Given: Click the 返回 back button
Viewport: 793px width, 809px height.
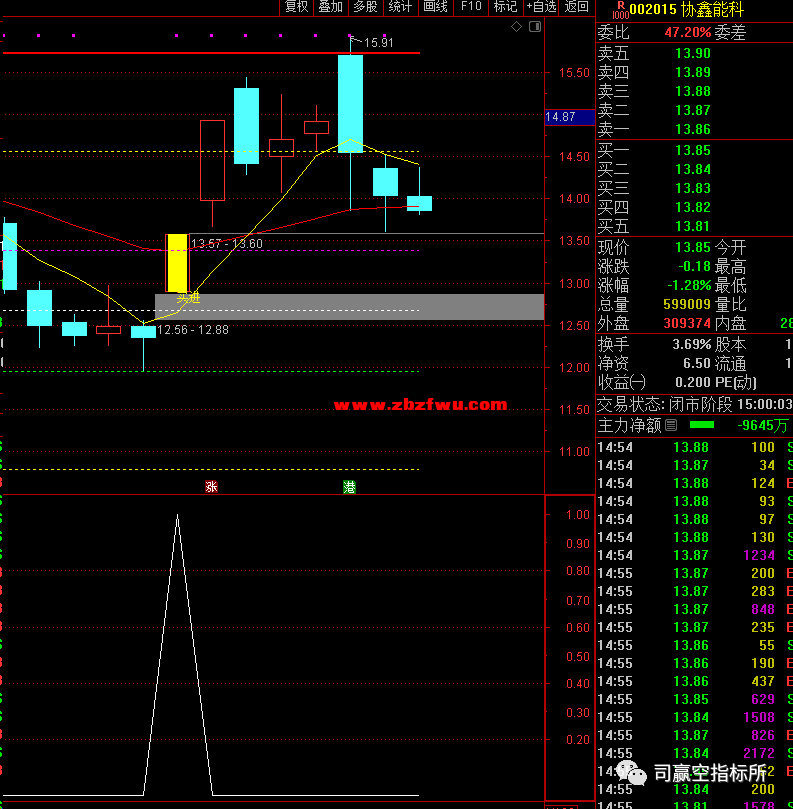Looking at the screenshot, I should point(576,7).
